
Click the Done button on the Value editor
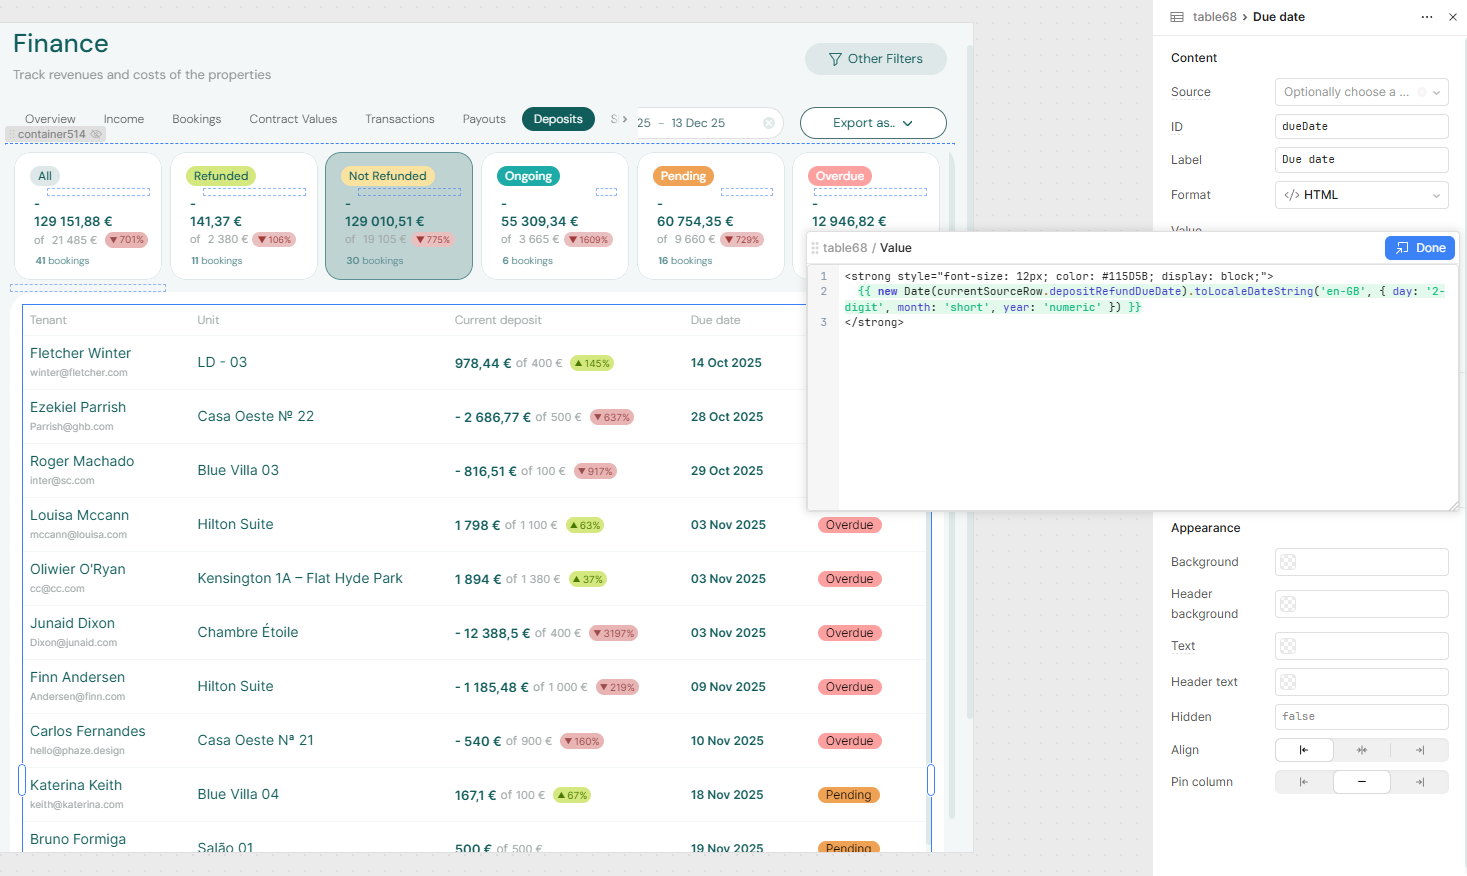(x=1420, y=247)
